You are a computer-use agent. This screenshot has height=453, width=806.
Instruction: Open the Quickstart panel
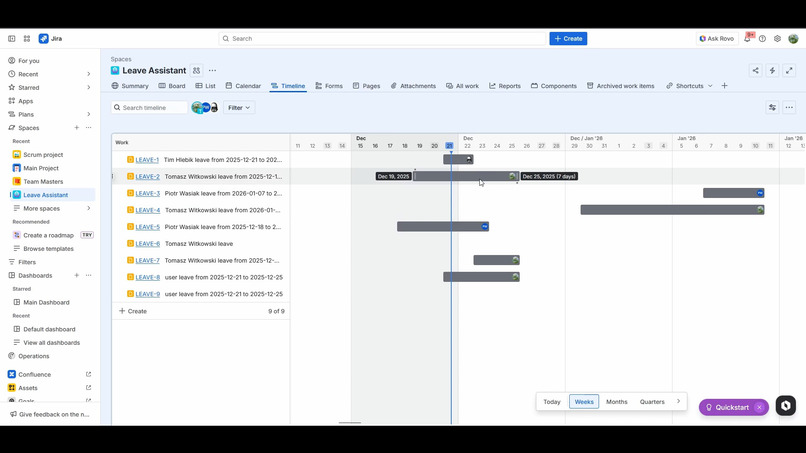pyautogui.click(x=727, y=407)
